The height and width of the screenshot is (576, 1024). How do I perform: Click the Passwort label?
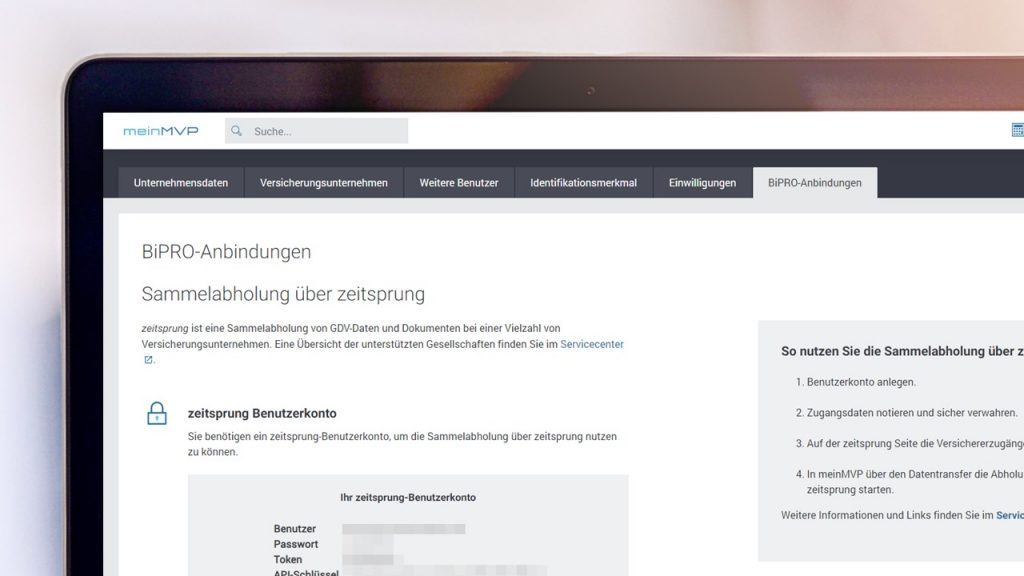click(x=296, y=544)
